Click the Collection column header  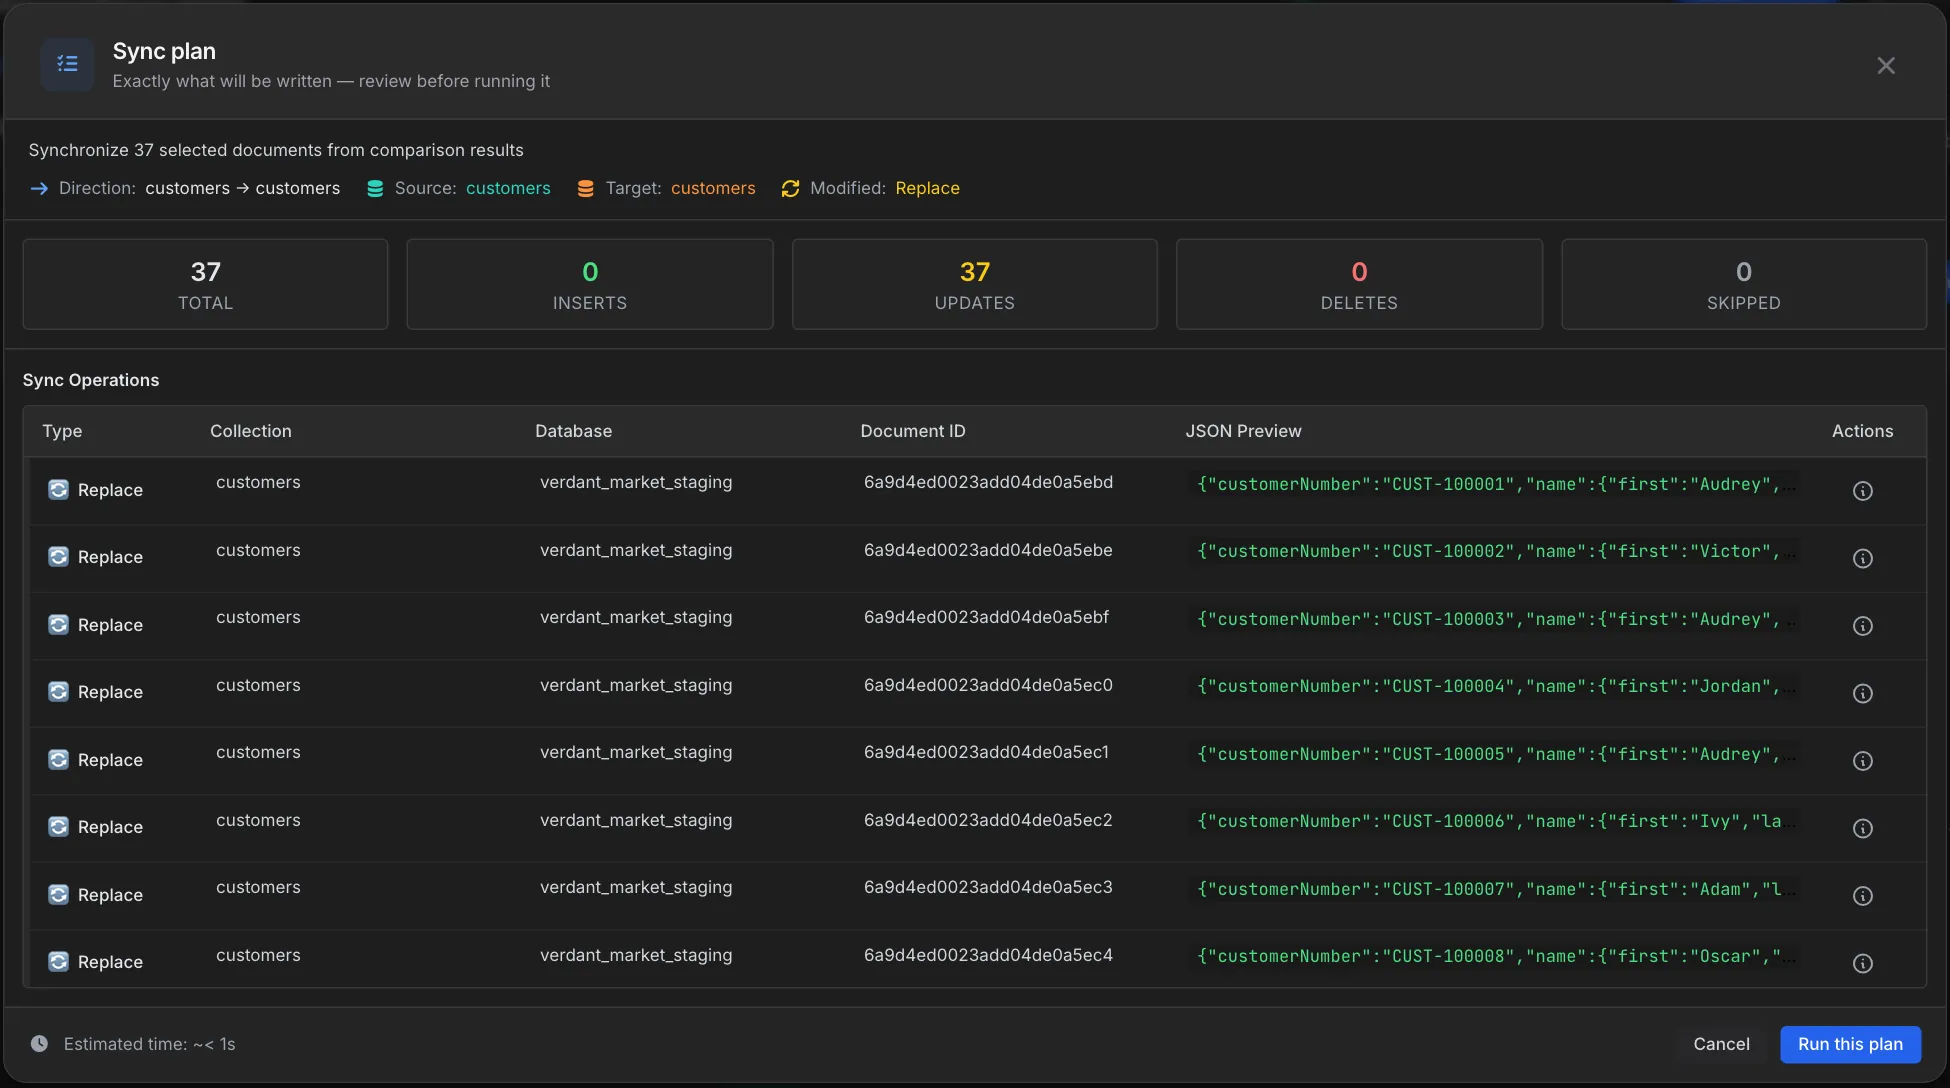point(251,431)
